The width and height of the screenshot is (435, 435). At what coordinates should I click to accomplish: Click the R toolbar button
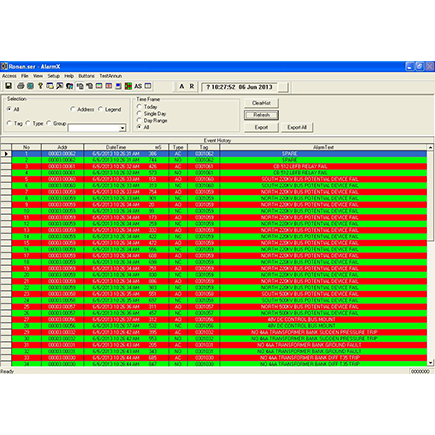point(192,86)
